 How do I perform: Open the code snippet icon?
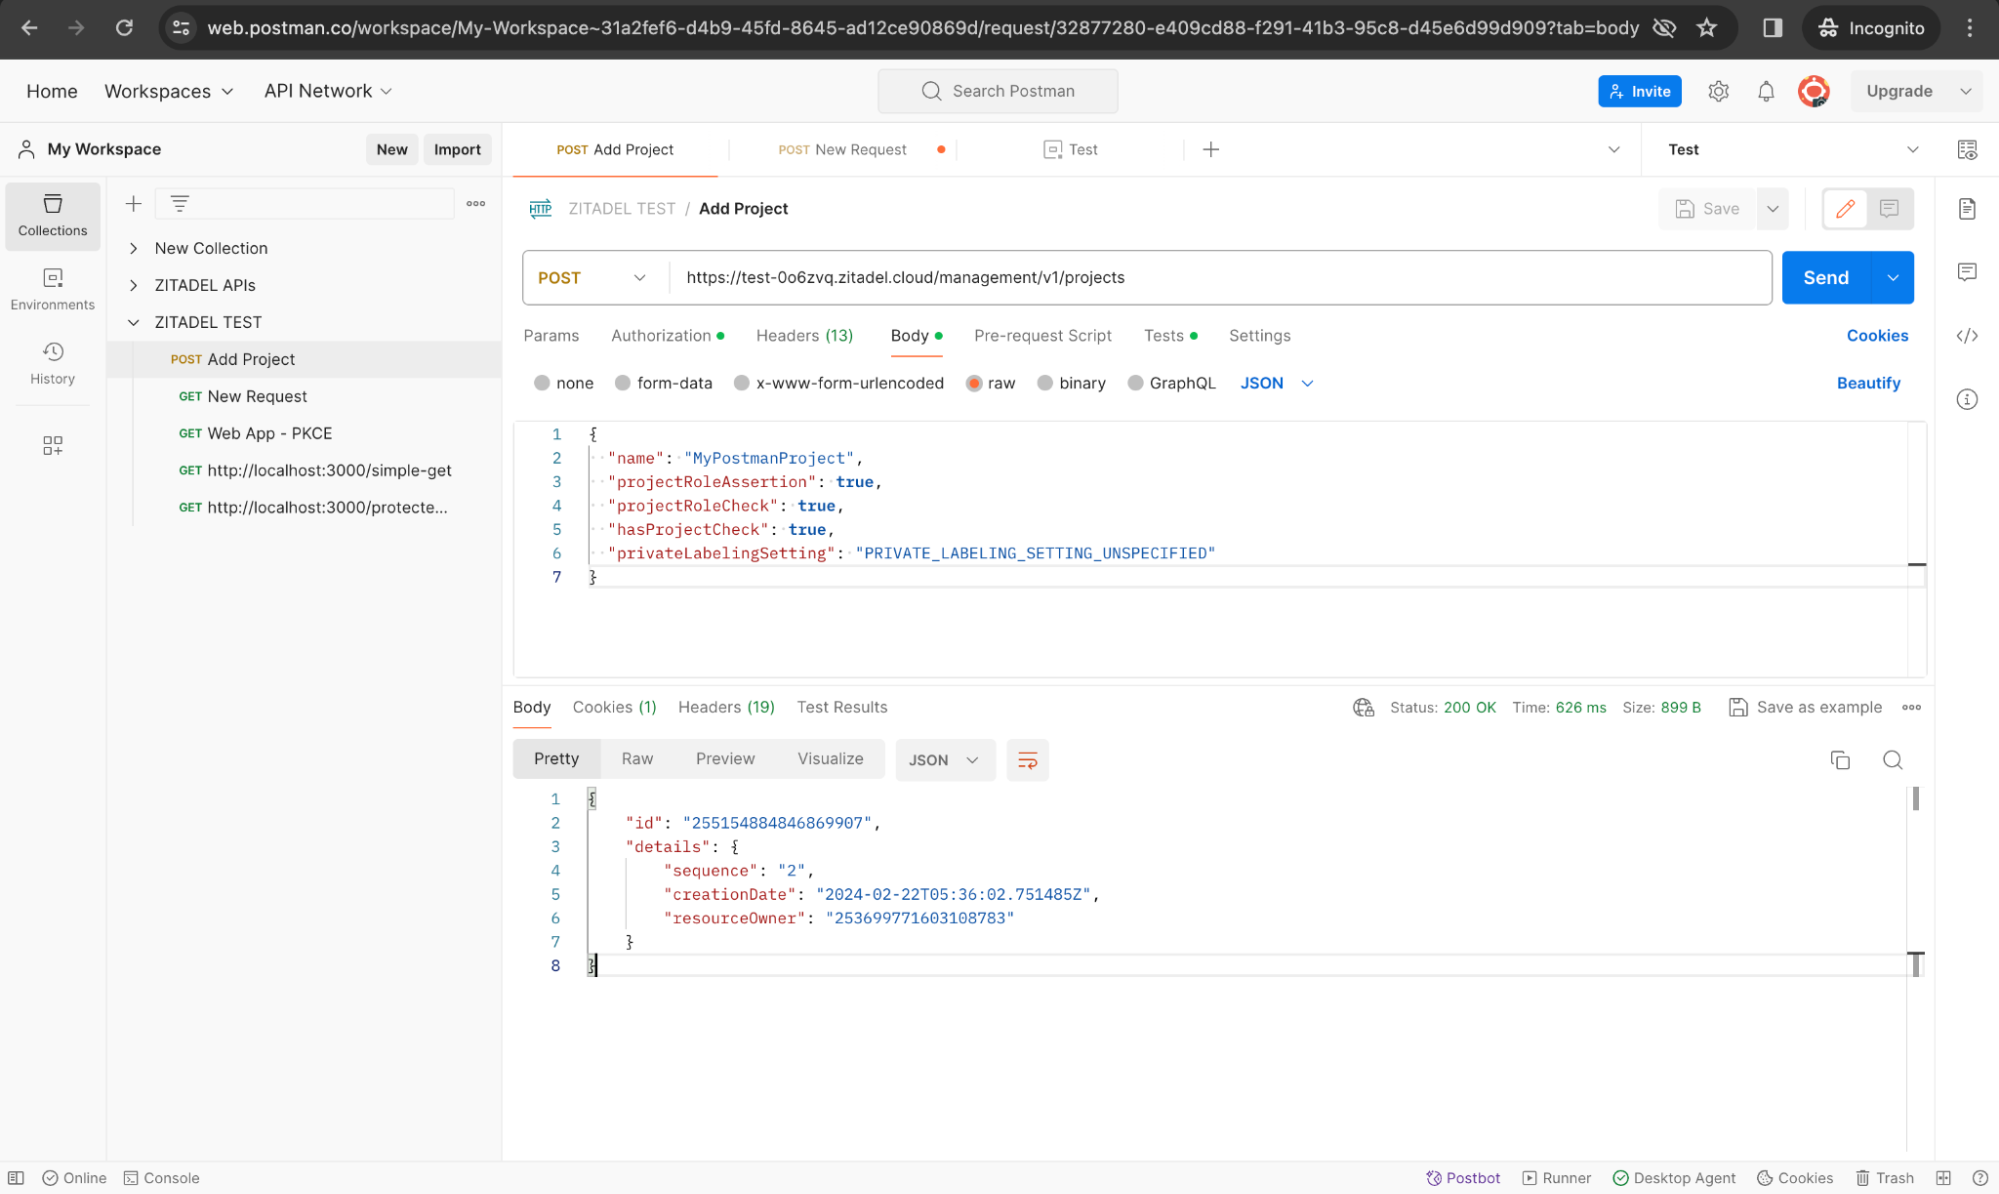click(x=1967, y=336)
